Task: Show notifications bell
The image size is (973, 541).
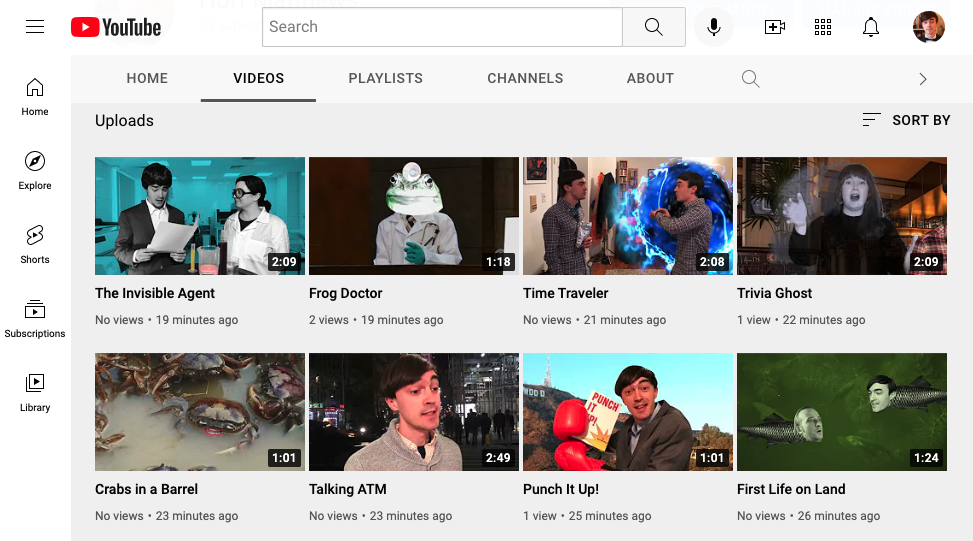Action: point(871,27)
